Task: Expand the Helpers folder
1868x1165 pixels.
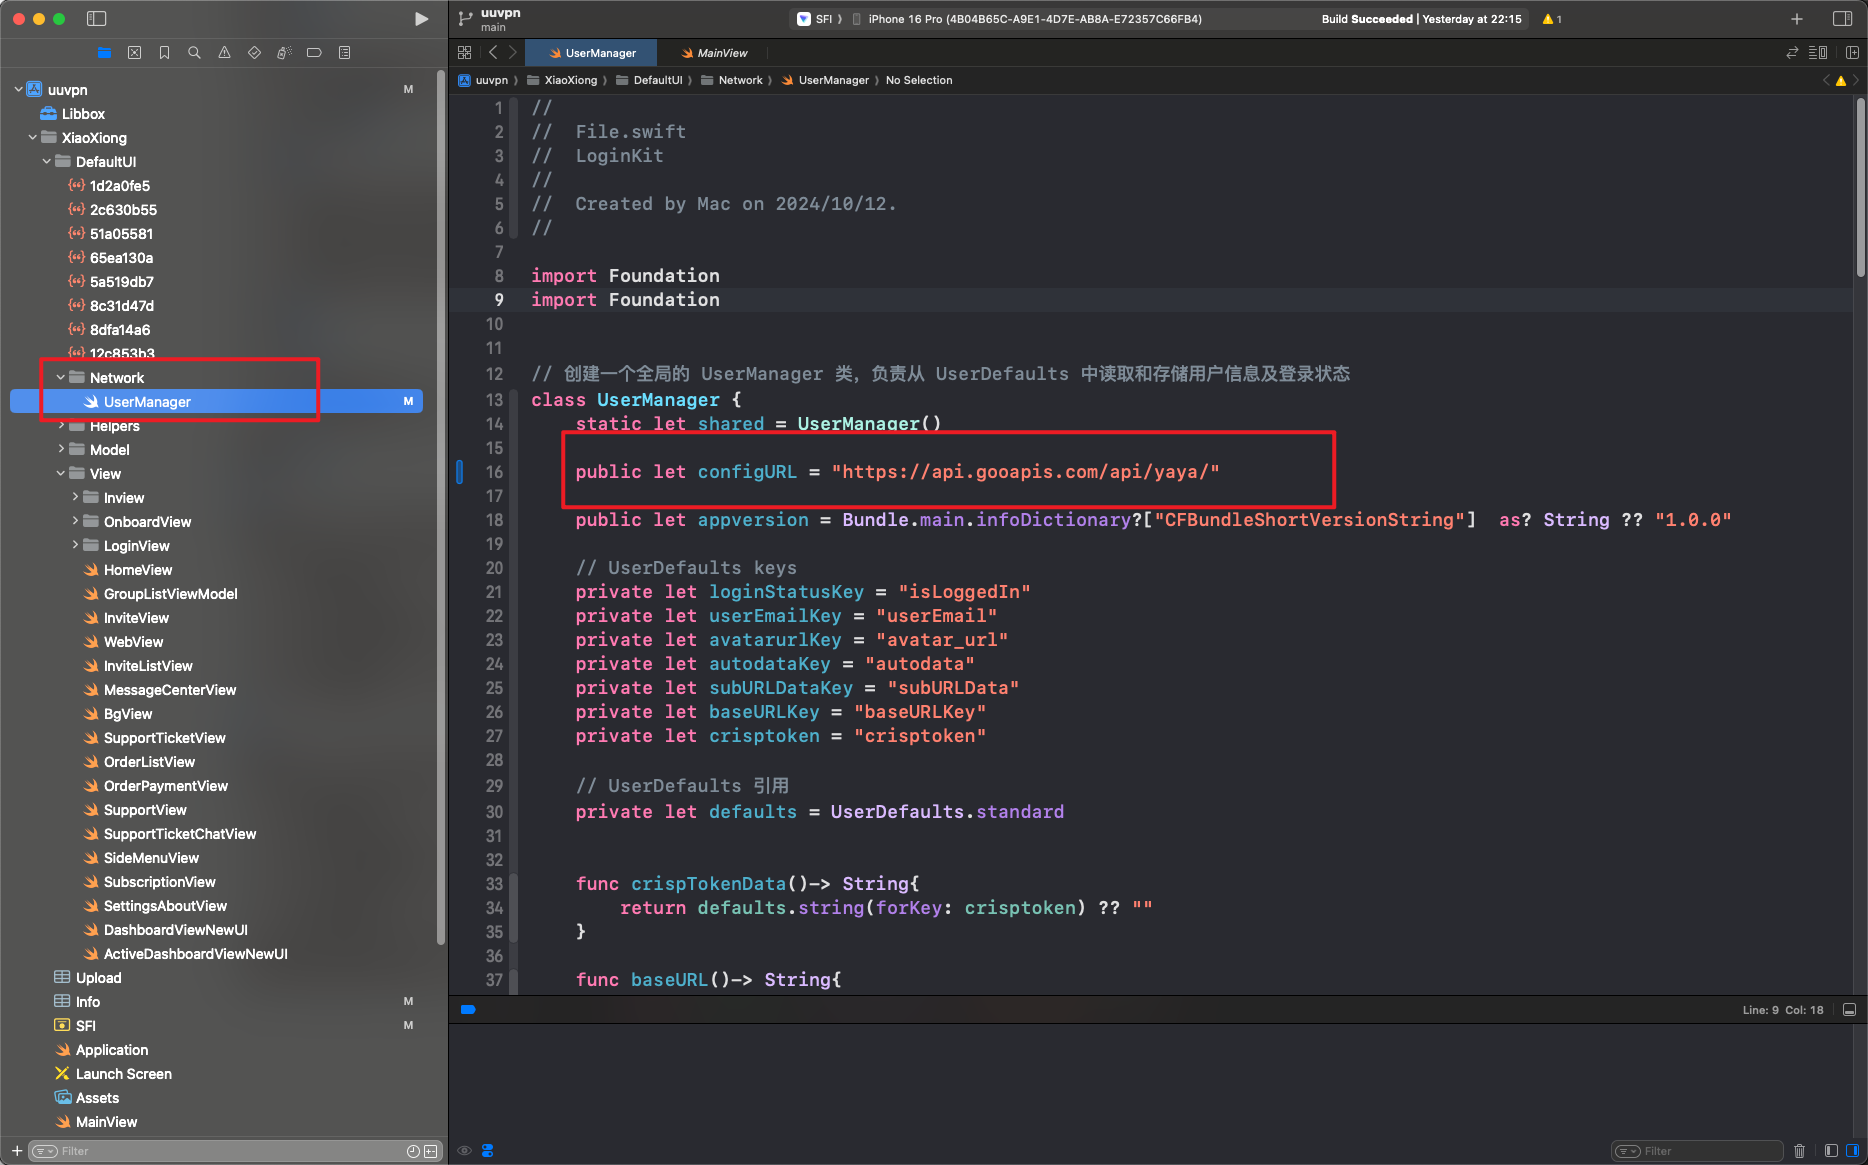Action: [x=61, y=426]
